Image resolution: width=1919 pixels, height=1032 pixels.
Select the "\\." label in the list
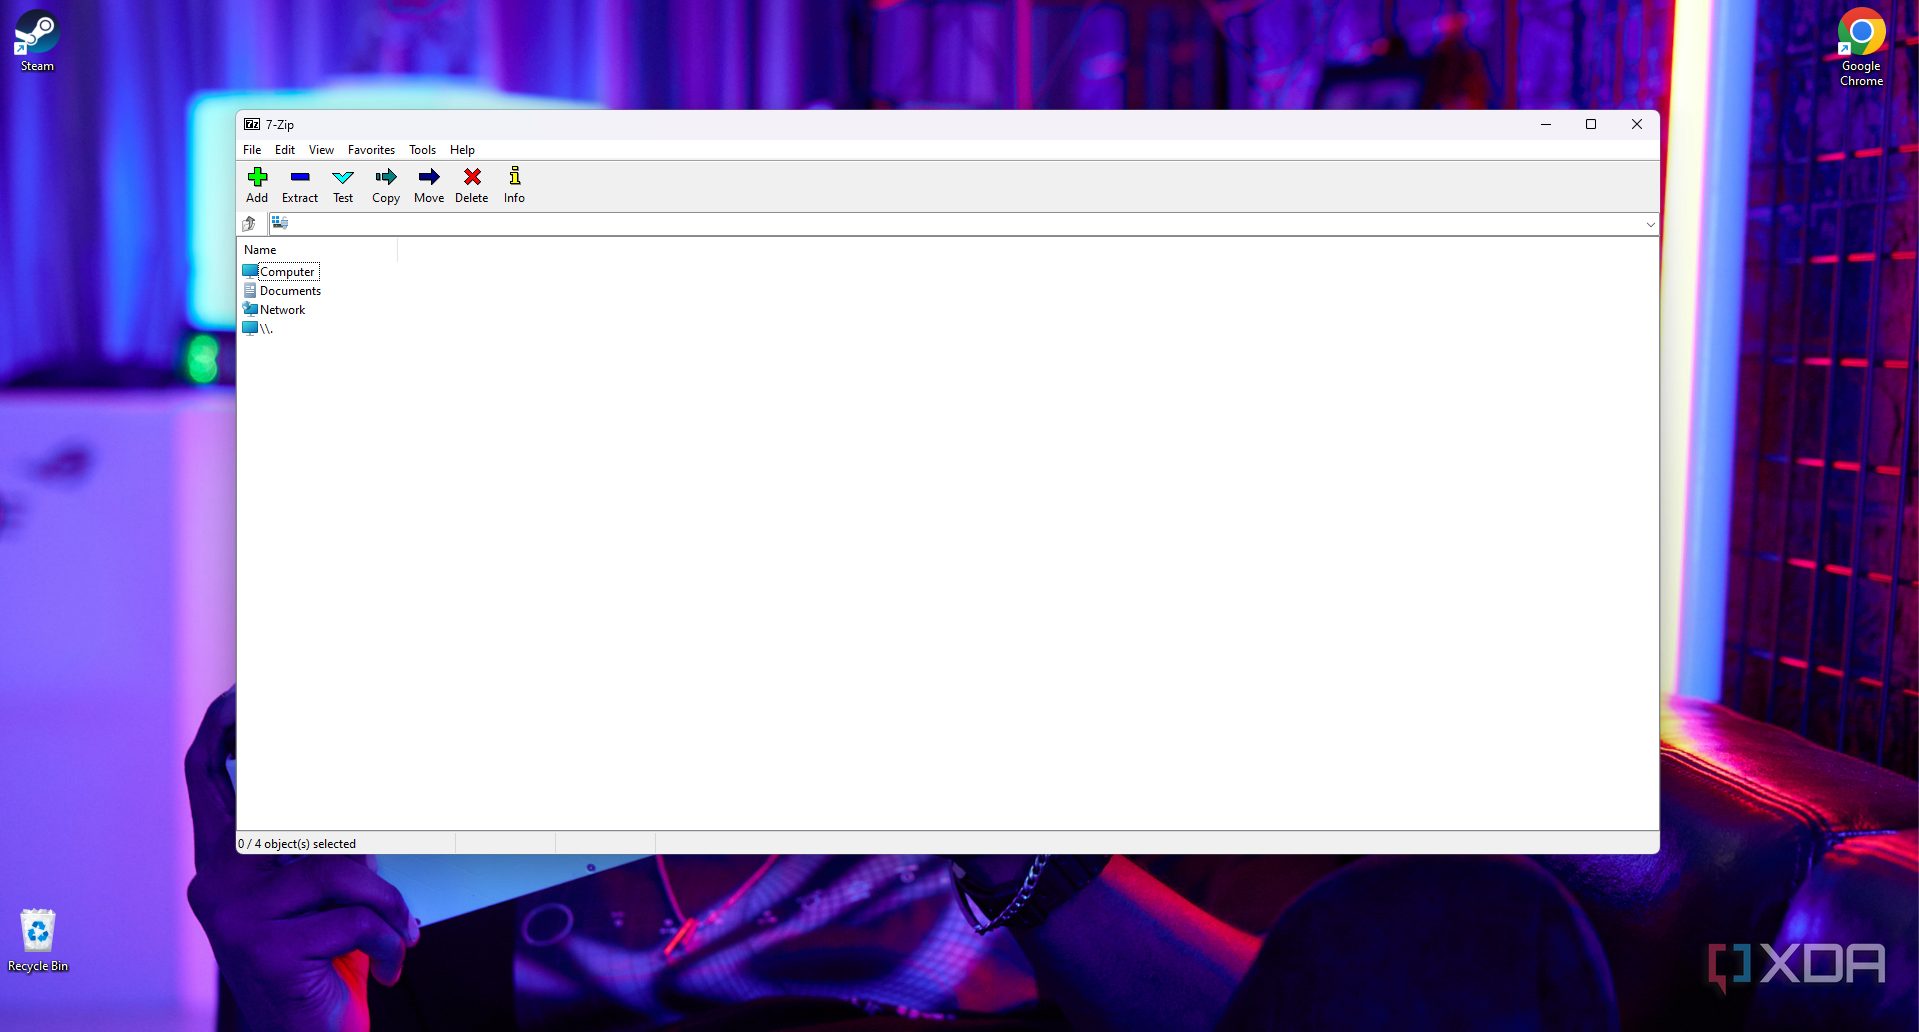pyautogui.click(x=266, y=329)
